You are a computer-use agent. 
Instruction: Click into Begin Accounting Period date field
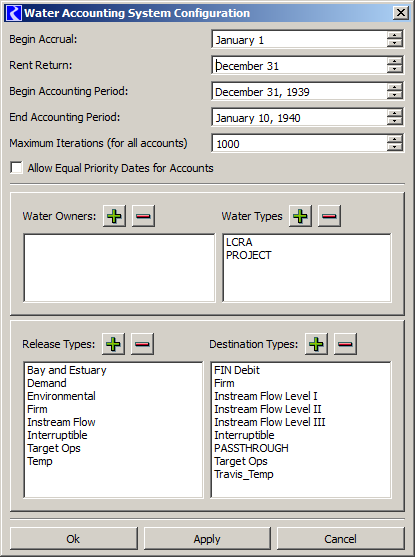click(x=299, y=92)
